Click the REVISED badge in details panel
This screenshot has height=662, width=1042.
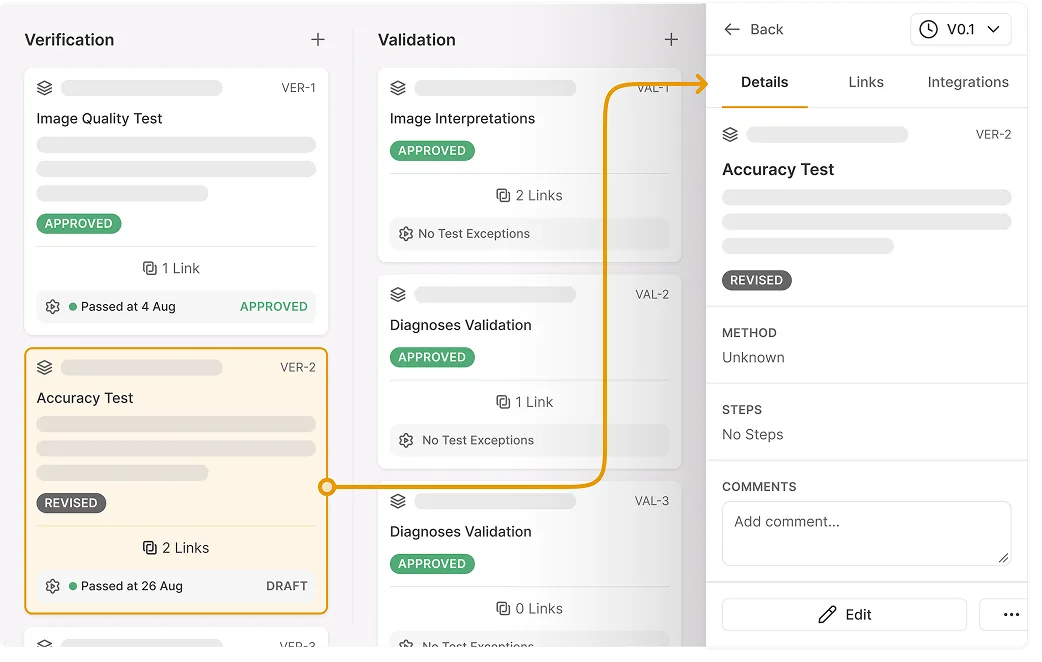pyautogui.click(x=757, y=280)
